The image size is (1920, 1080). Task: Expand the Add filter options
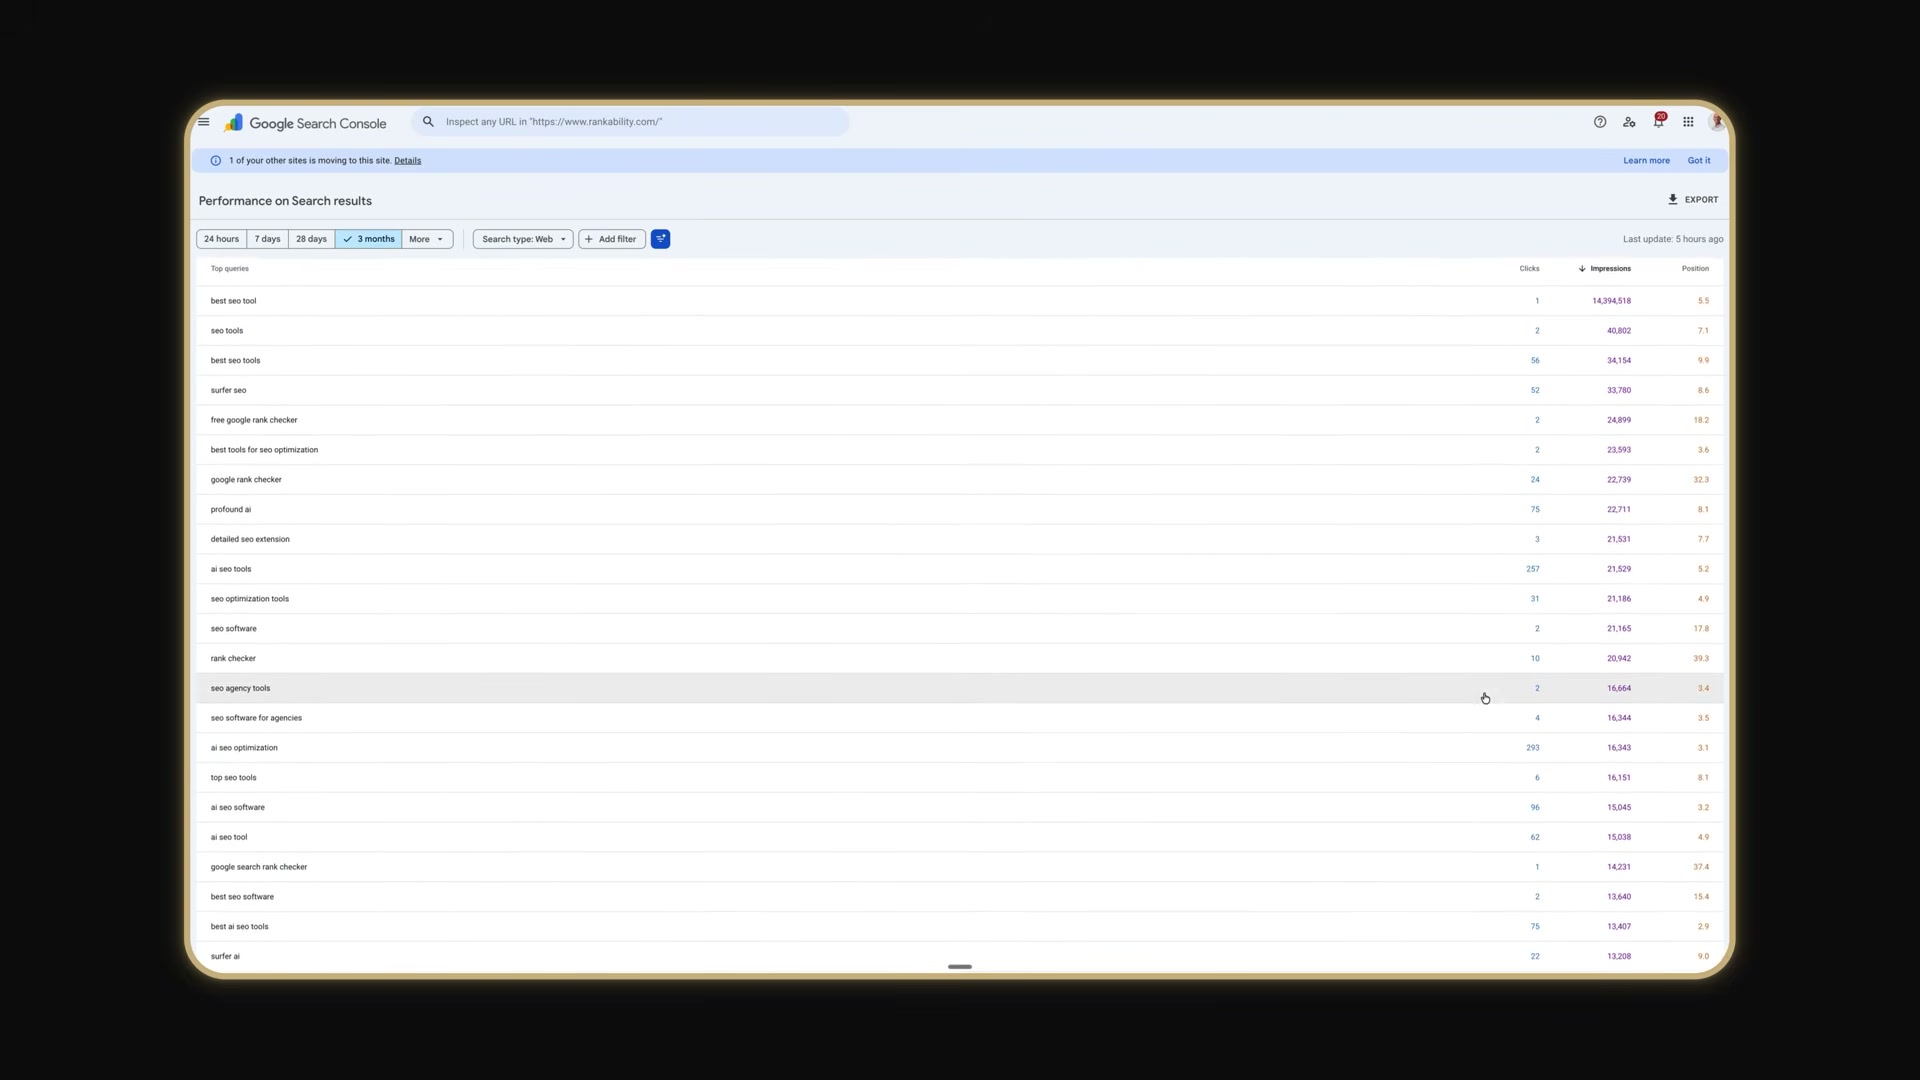pyautogui.click(x=610, y=239)
